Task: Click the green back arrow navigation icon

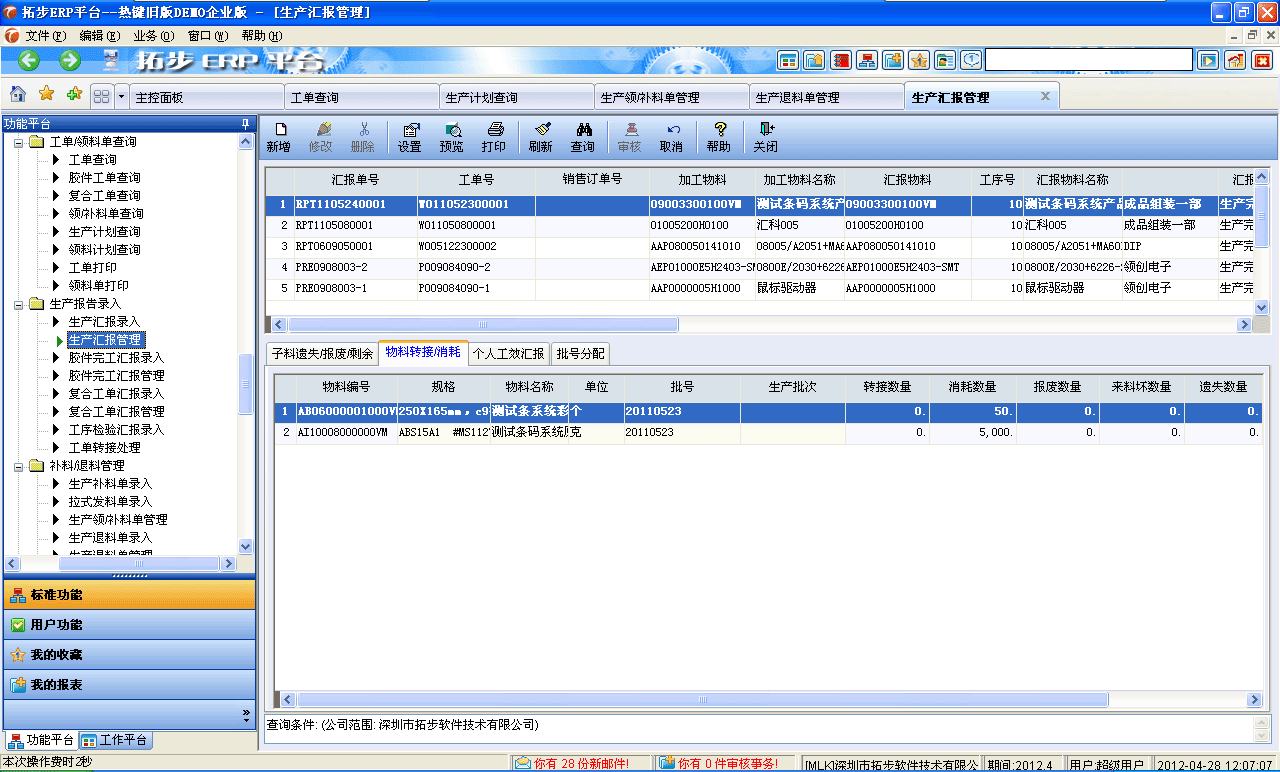Action: (28, 60)
